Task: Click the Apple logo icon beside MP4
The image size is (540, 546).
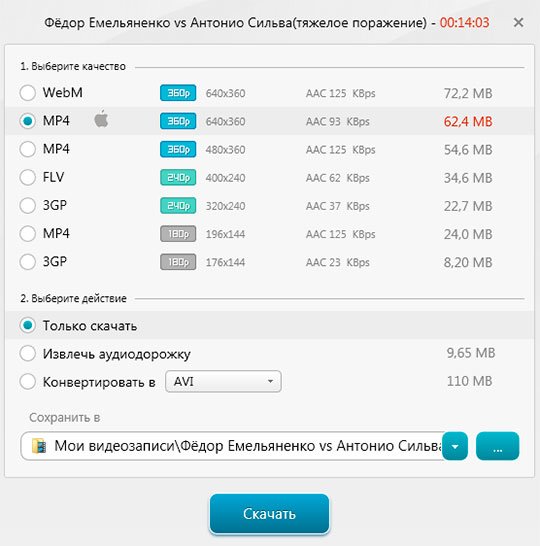Action: click(x=101, y=118)
